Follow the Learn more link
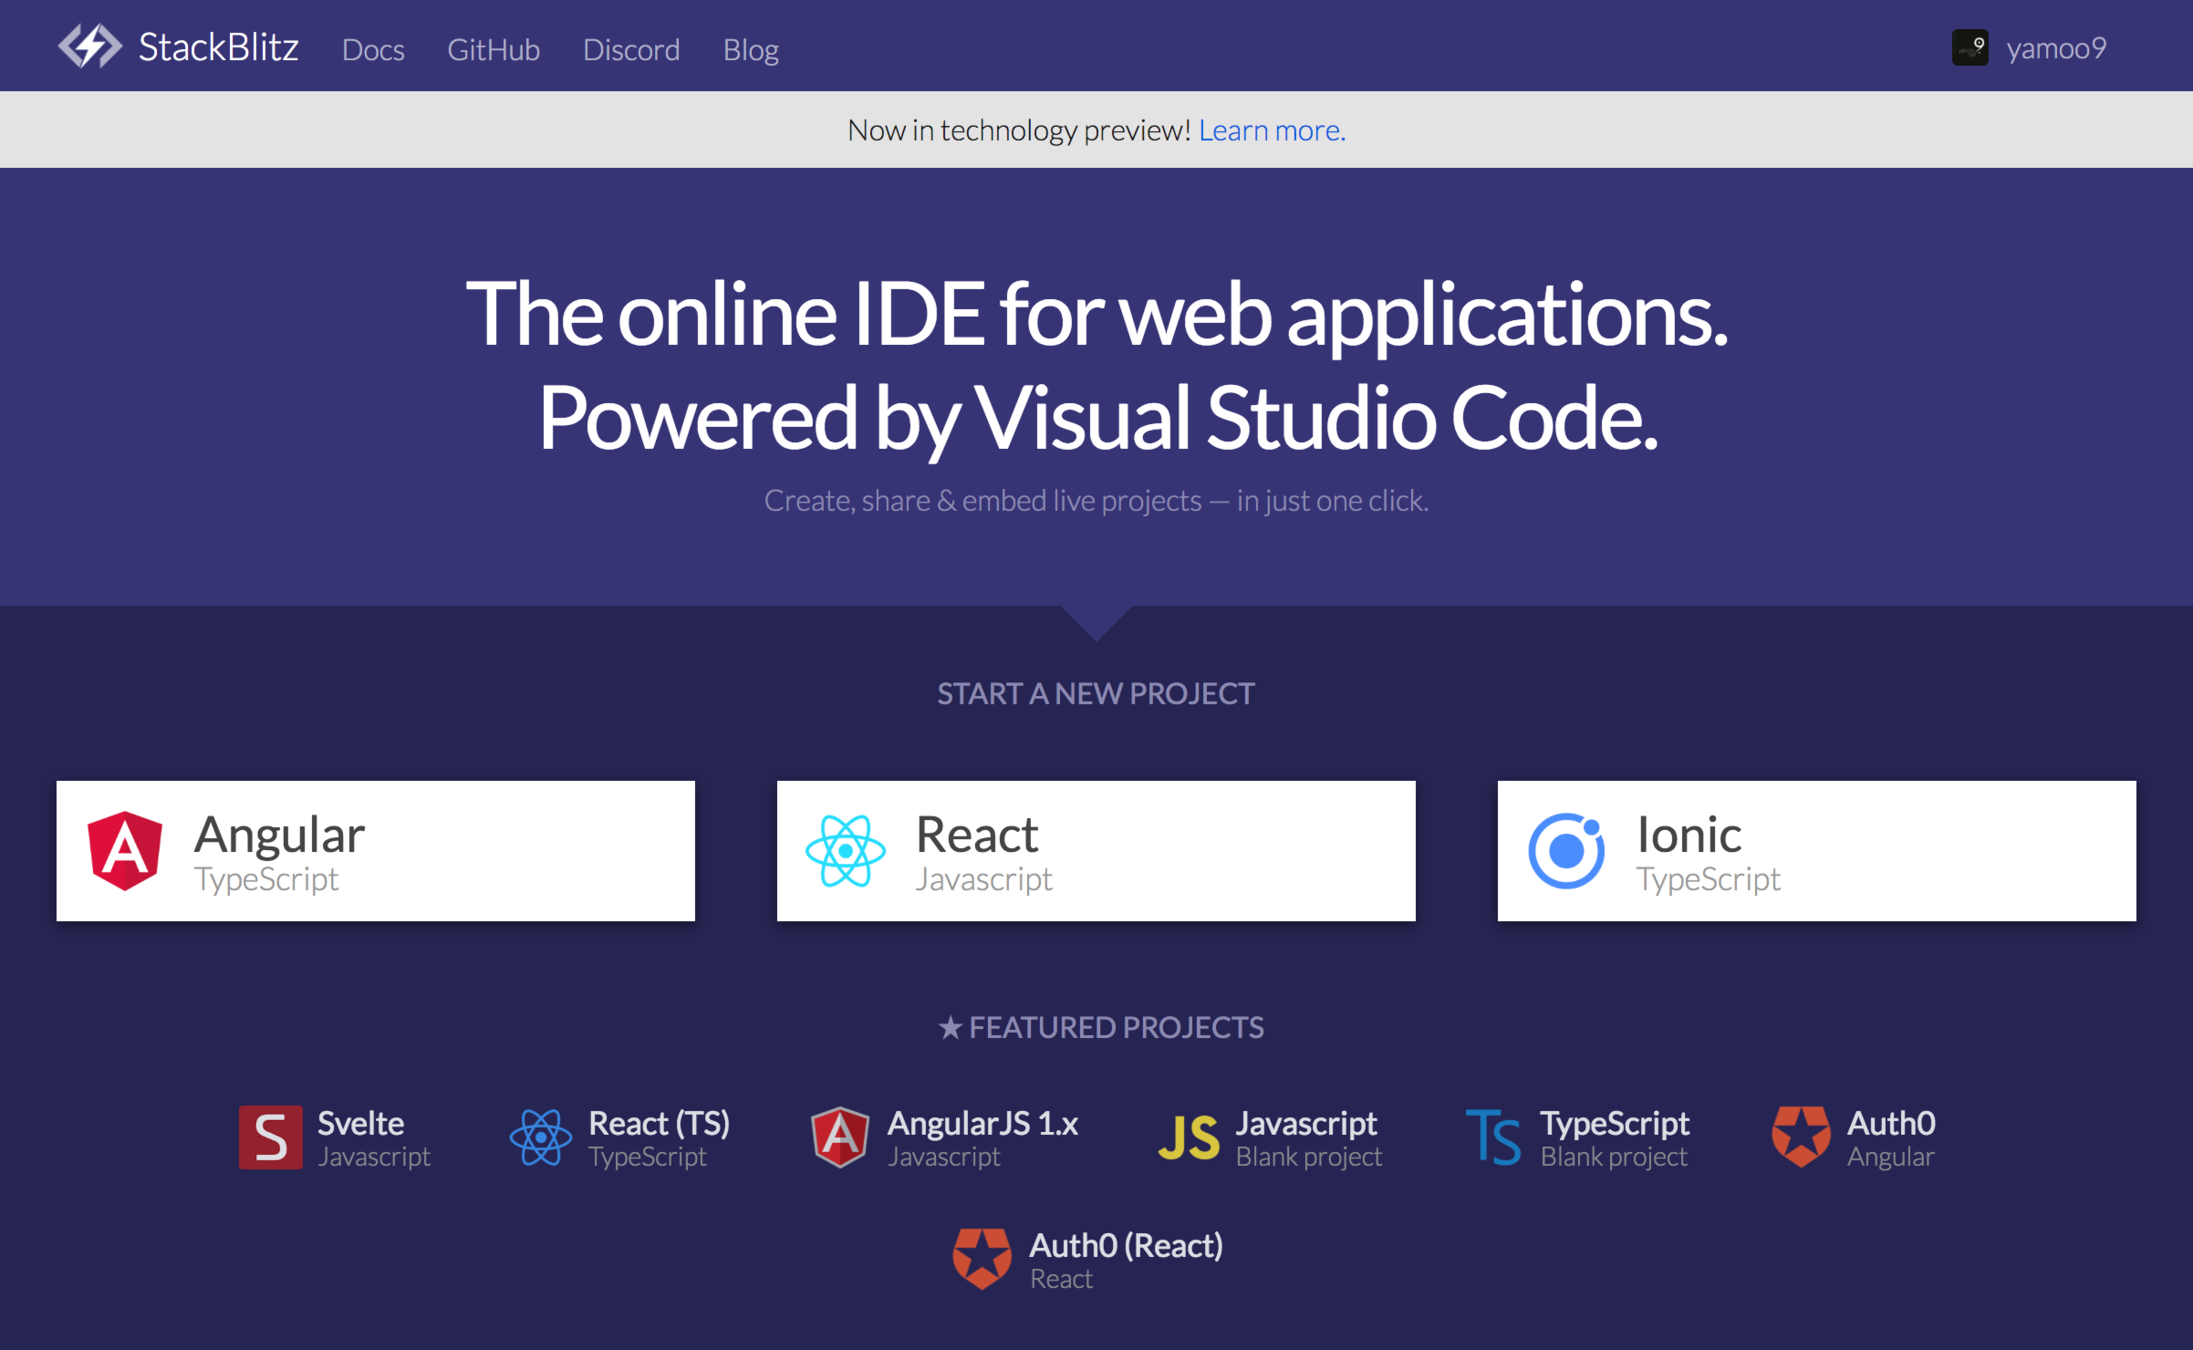Viewport: 2193px width, 1350px height. pos(1271,130)
